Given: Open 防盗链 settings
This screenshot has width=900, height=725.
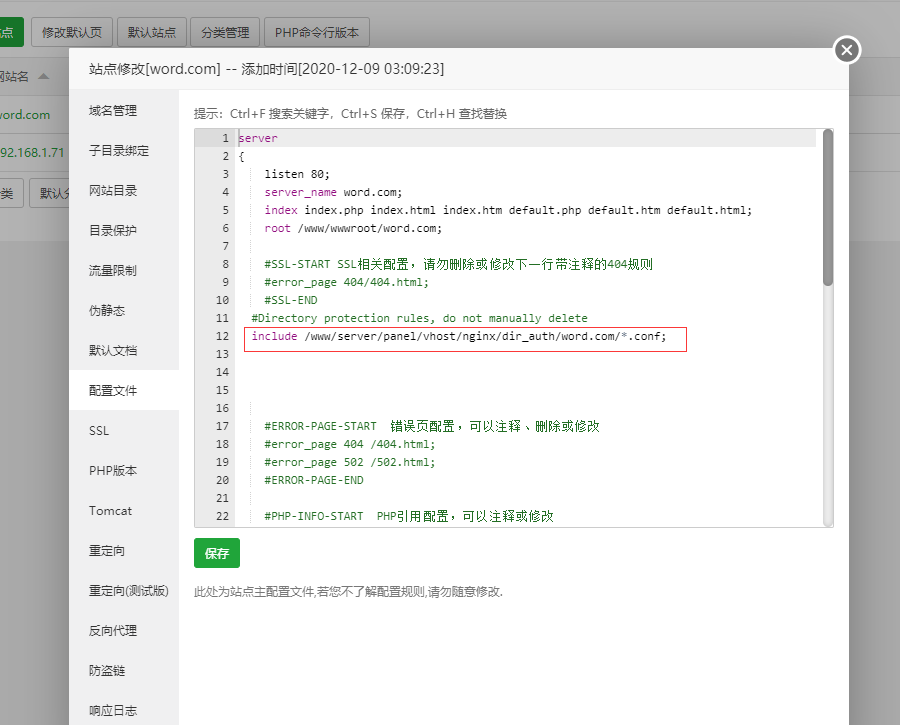Looking at the screenshot, I should pos(107,671).
